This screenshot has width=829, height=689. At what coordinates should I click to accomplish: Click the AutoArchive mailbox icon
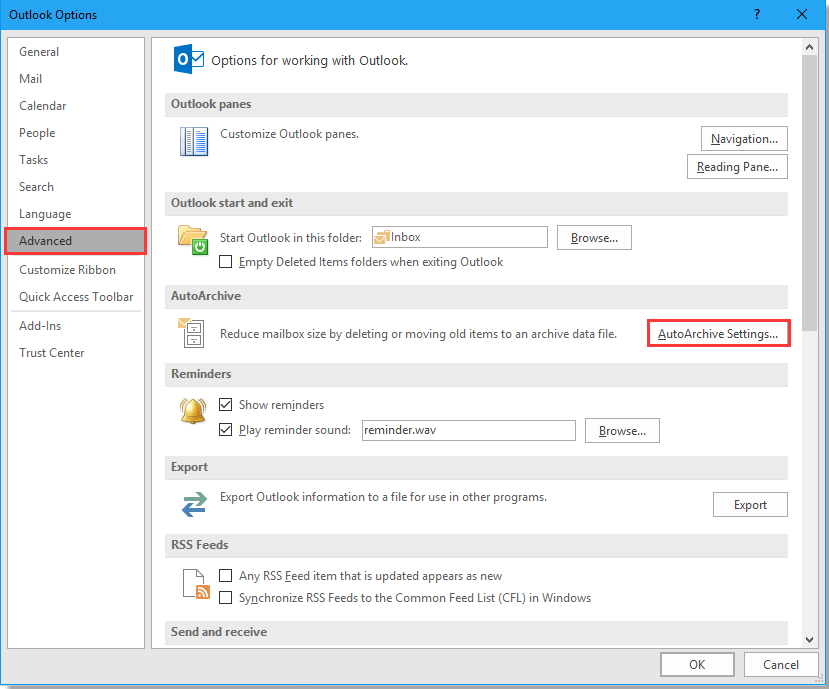click(191, 333)
